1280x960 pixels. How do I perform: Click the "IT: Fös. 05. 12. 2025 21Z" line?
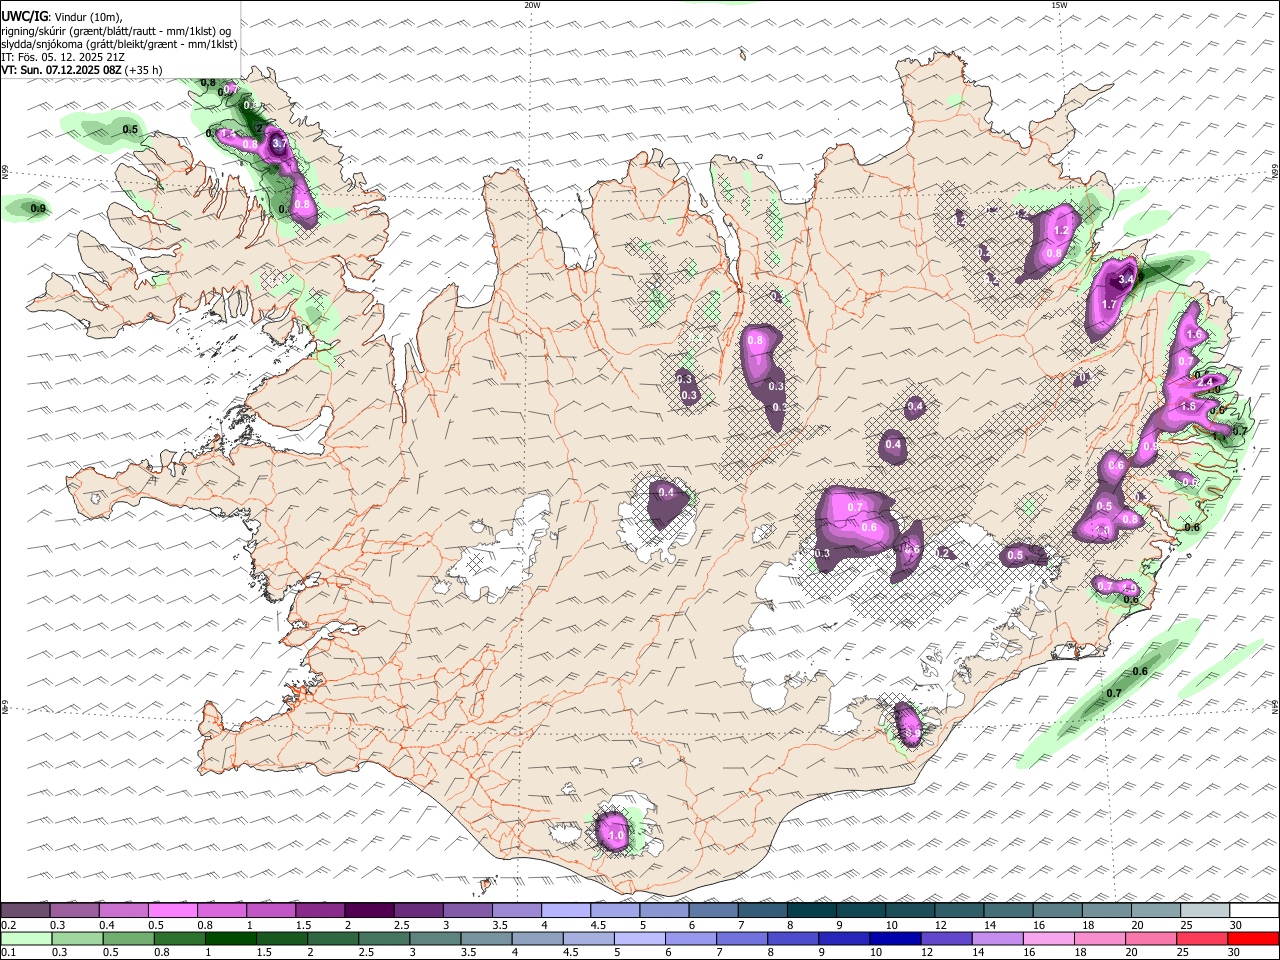point(63,57)
